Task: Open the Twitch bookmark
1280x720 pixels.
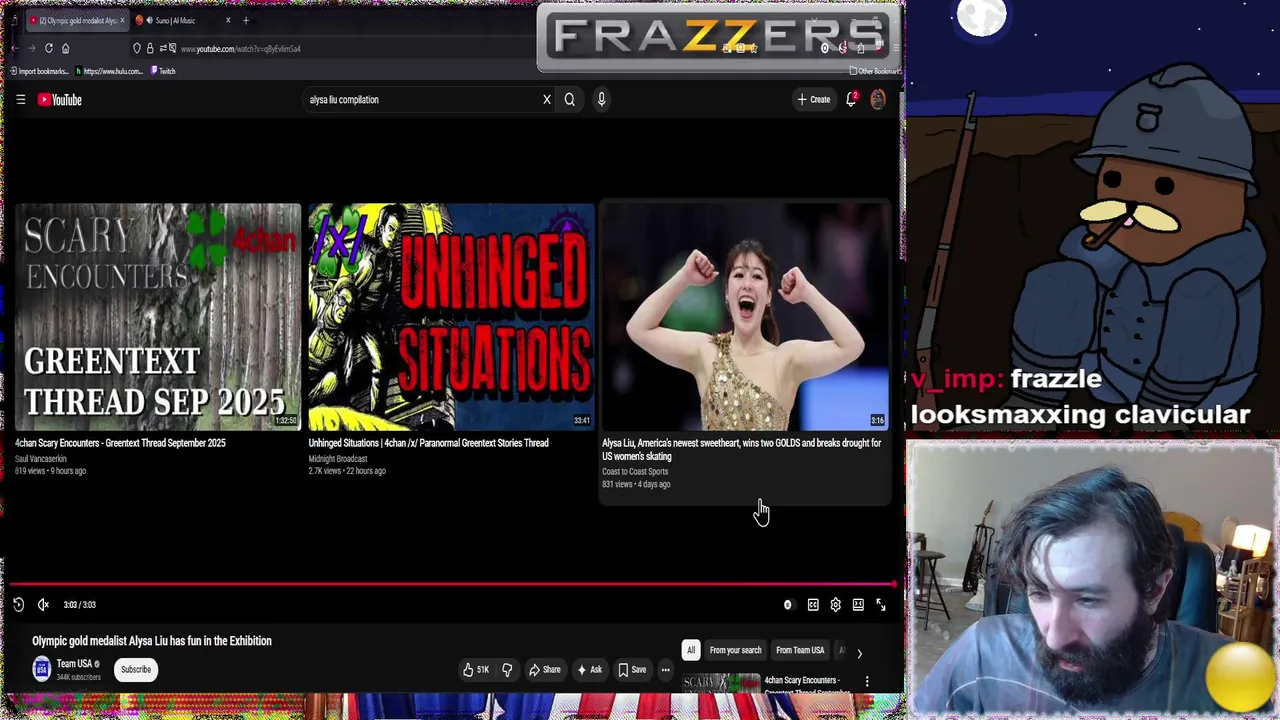Action: (163, 71)
